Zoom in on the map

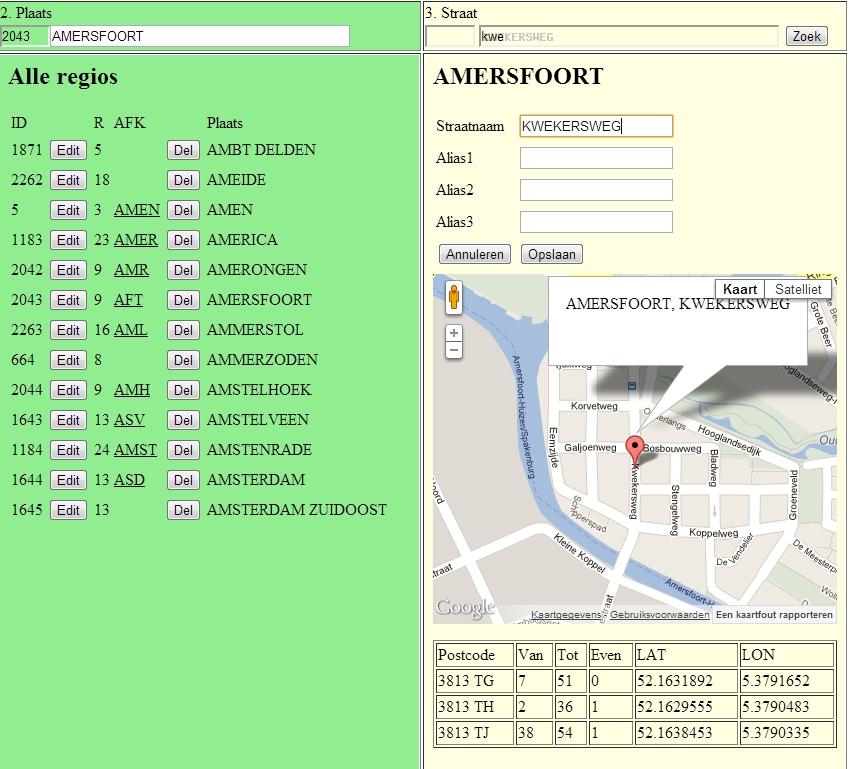click(x=454, y=333)
